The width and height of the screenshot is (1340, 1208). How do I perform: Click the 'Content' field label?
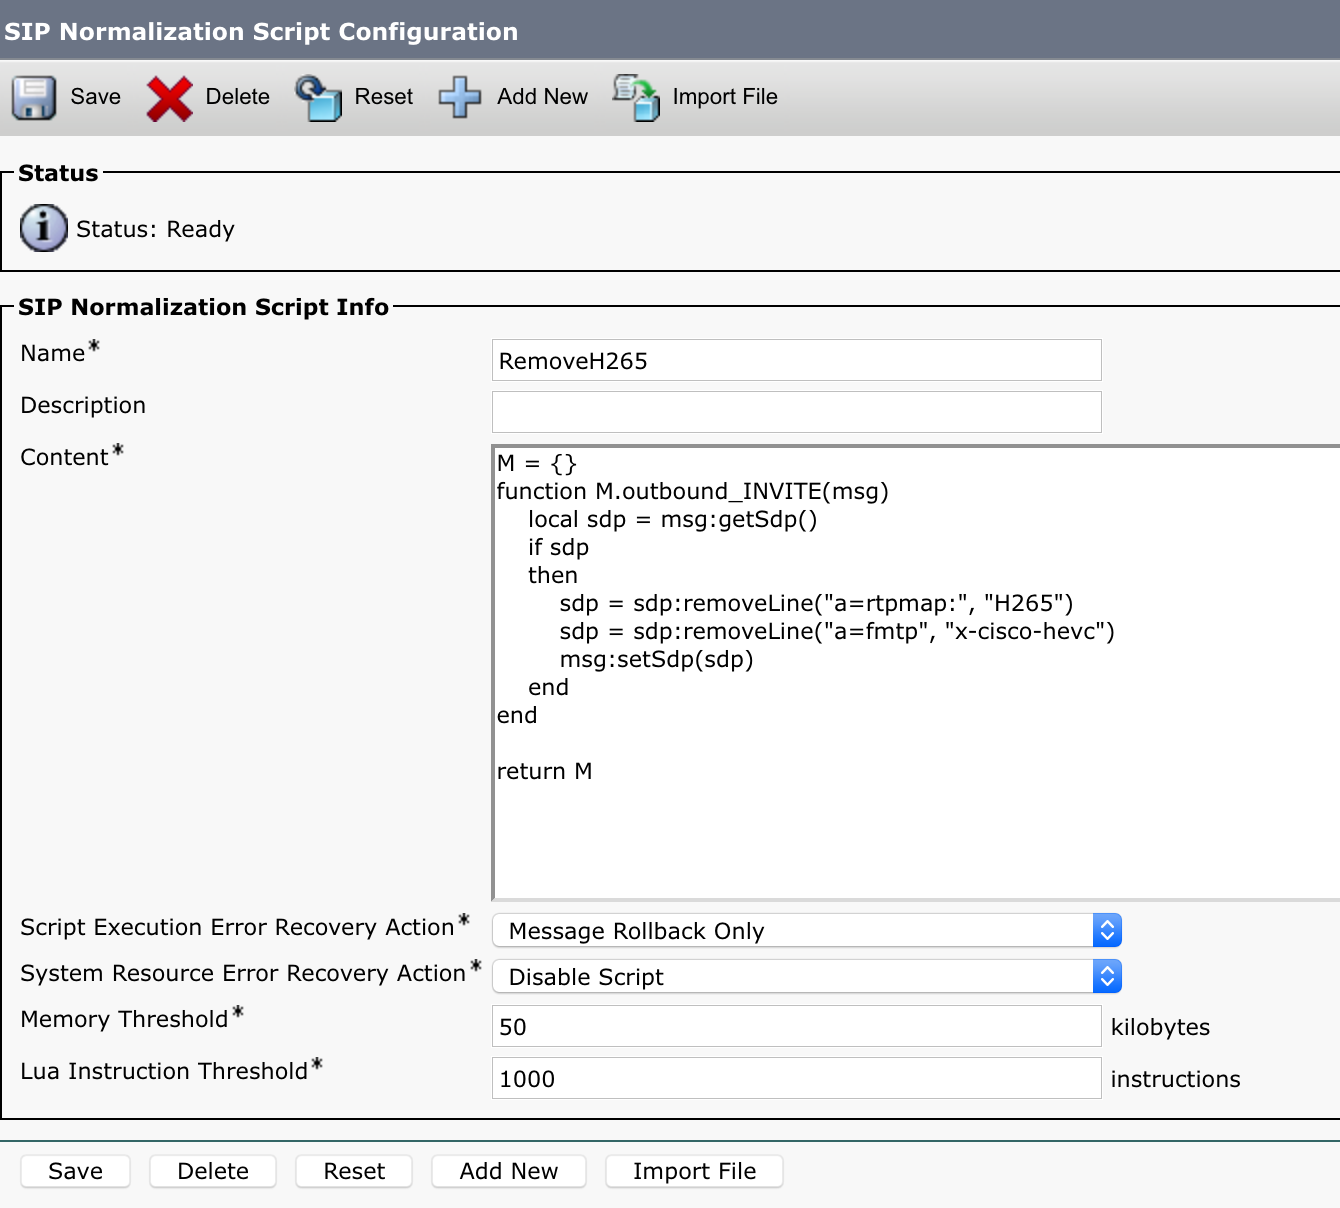coord(64,457)
